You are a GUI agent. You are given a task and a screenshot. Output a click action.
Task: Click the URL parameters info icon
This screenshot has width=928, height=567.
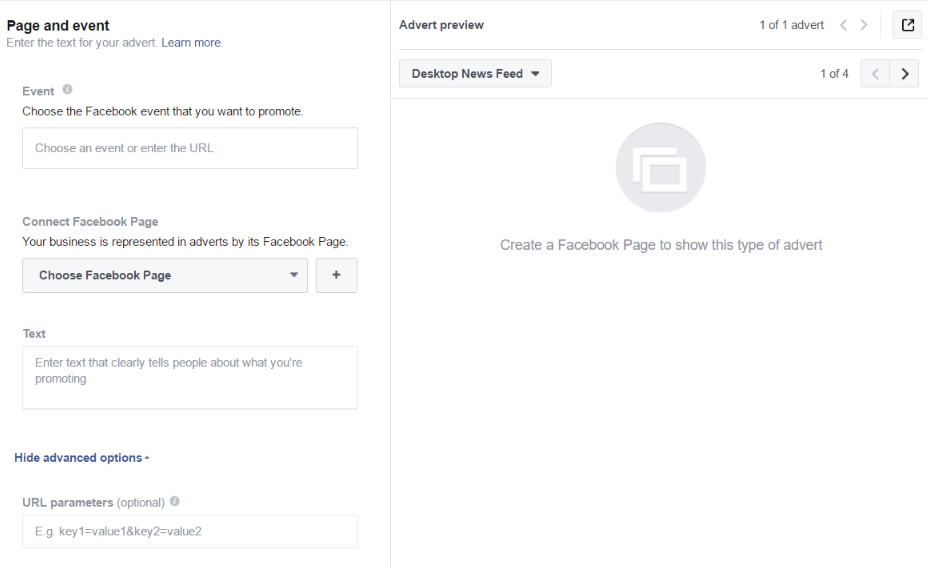(175, 502)
